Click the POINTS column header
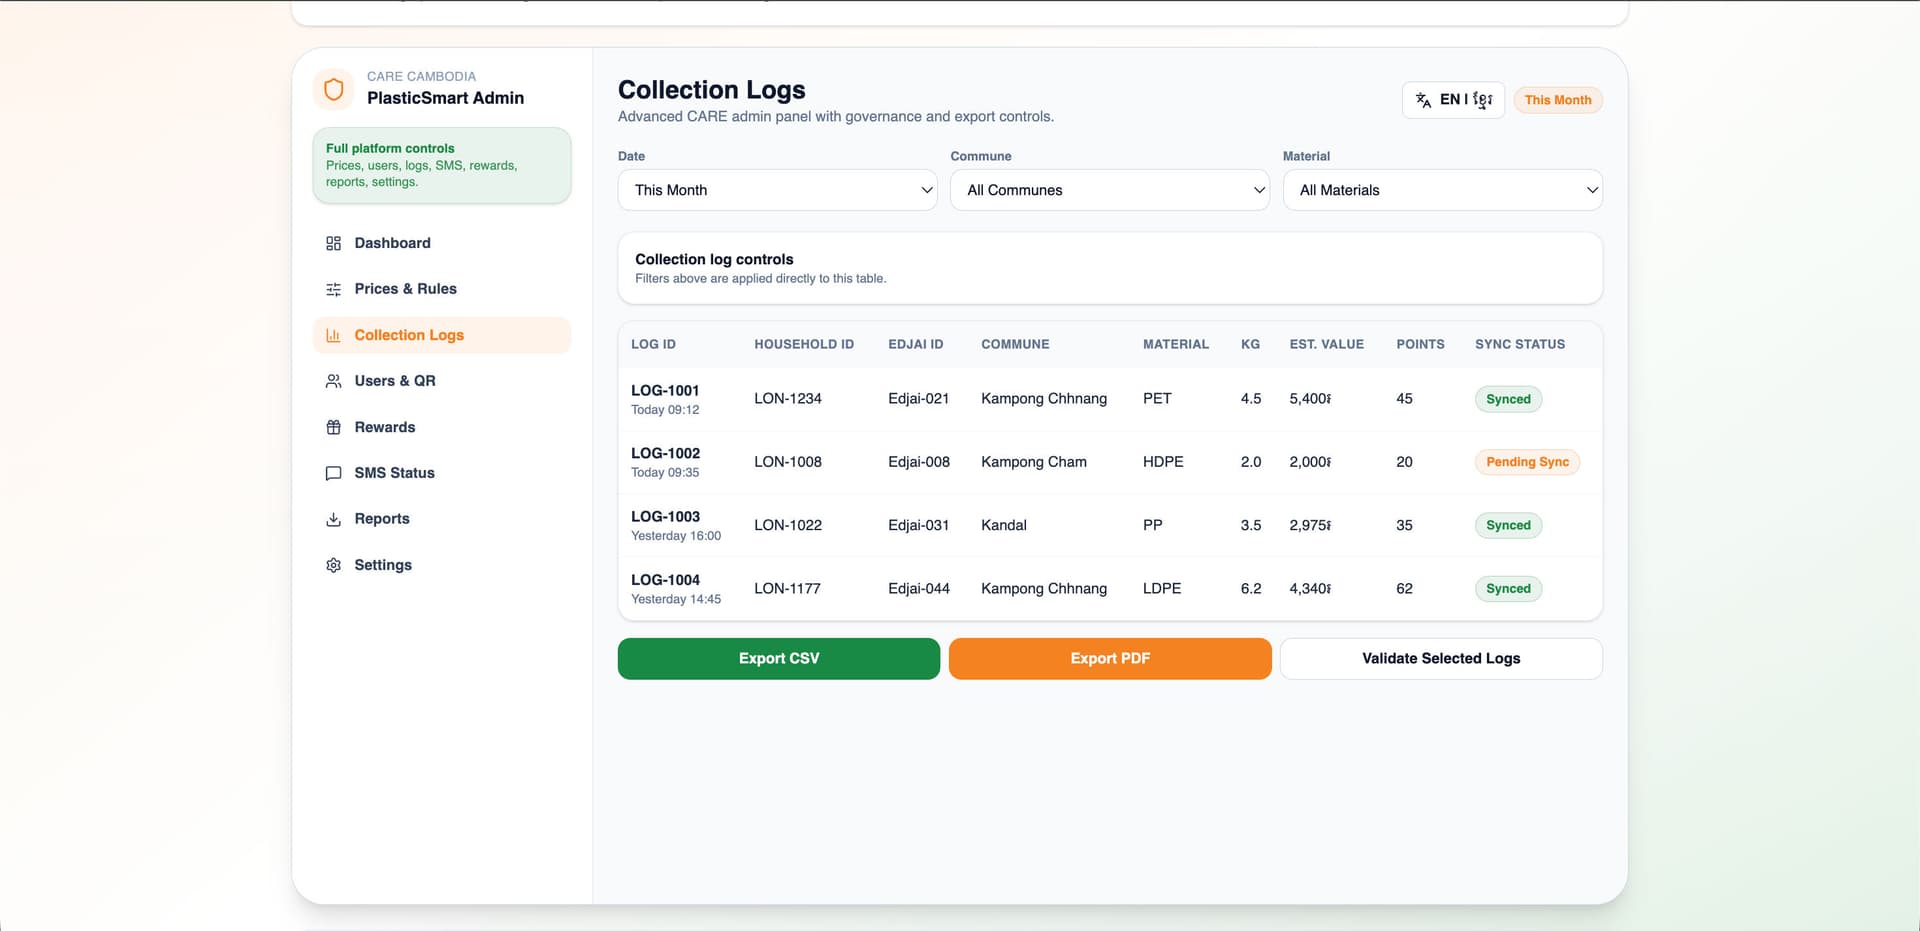The image size is (1920, 931). [x=1420, y=344]
